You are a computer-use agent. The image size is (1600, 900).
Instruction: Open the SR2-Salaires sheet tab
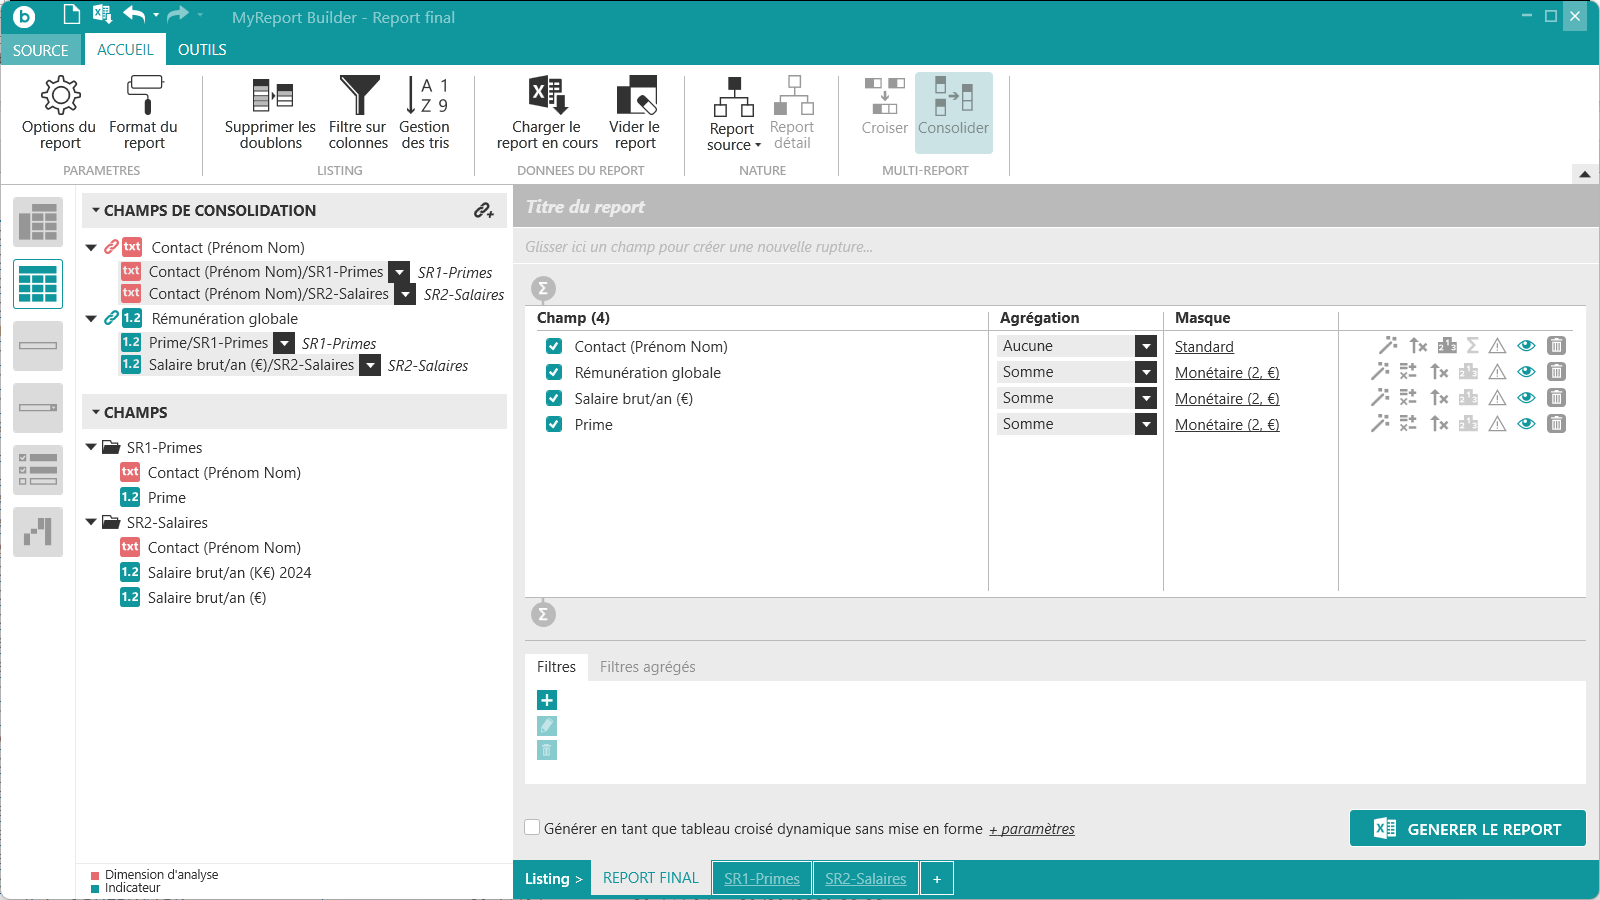[x=865, y=878]
